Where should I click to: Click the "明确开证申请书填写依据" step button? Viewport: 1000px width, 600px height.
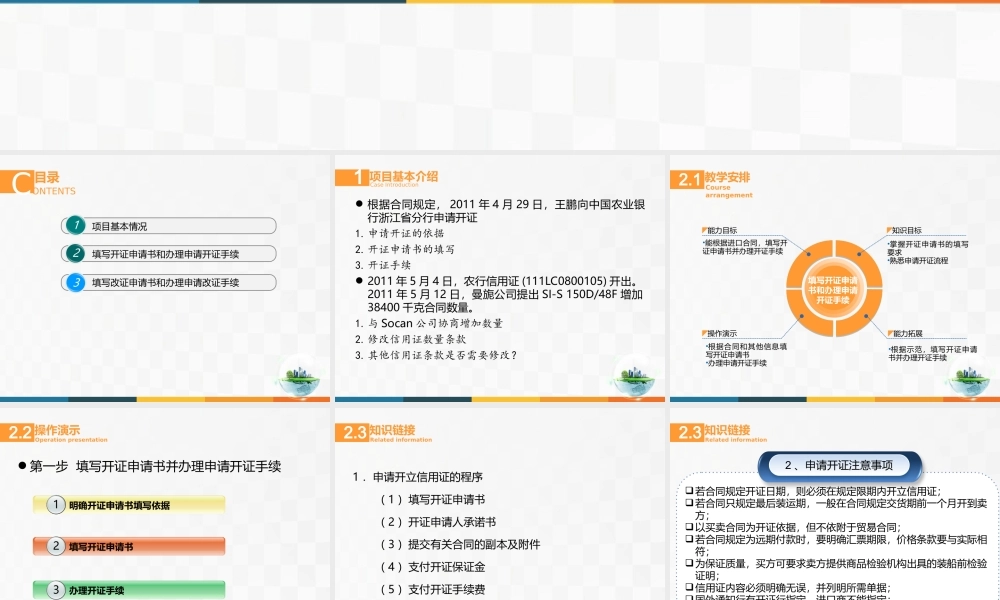[x=130, y=504]
